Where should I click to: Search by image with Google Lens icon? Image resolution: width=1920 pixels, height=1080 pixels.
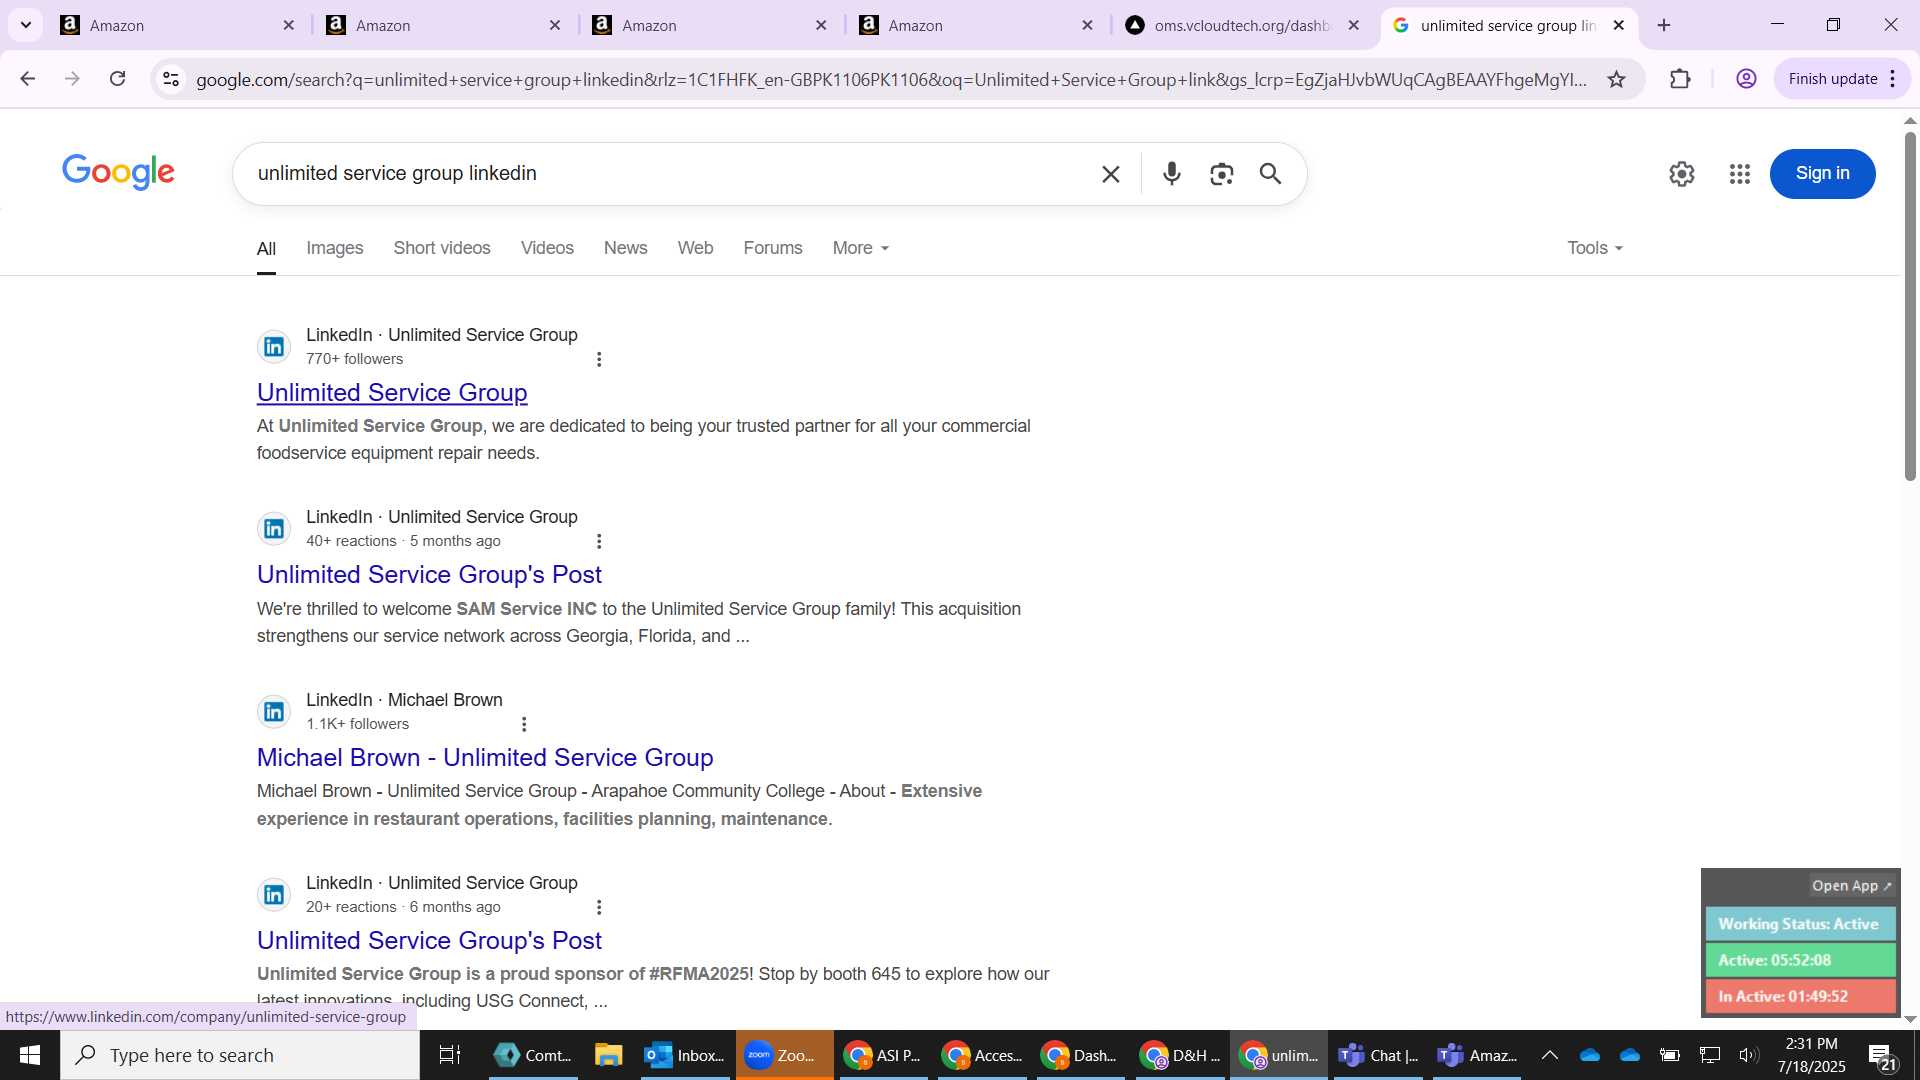coord(1221,174)
